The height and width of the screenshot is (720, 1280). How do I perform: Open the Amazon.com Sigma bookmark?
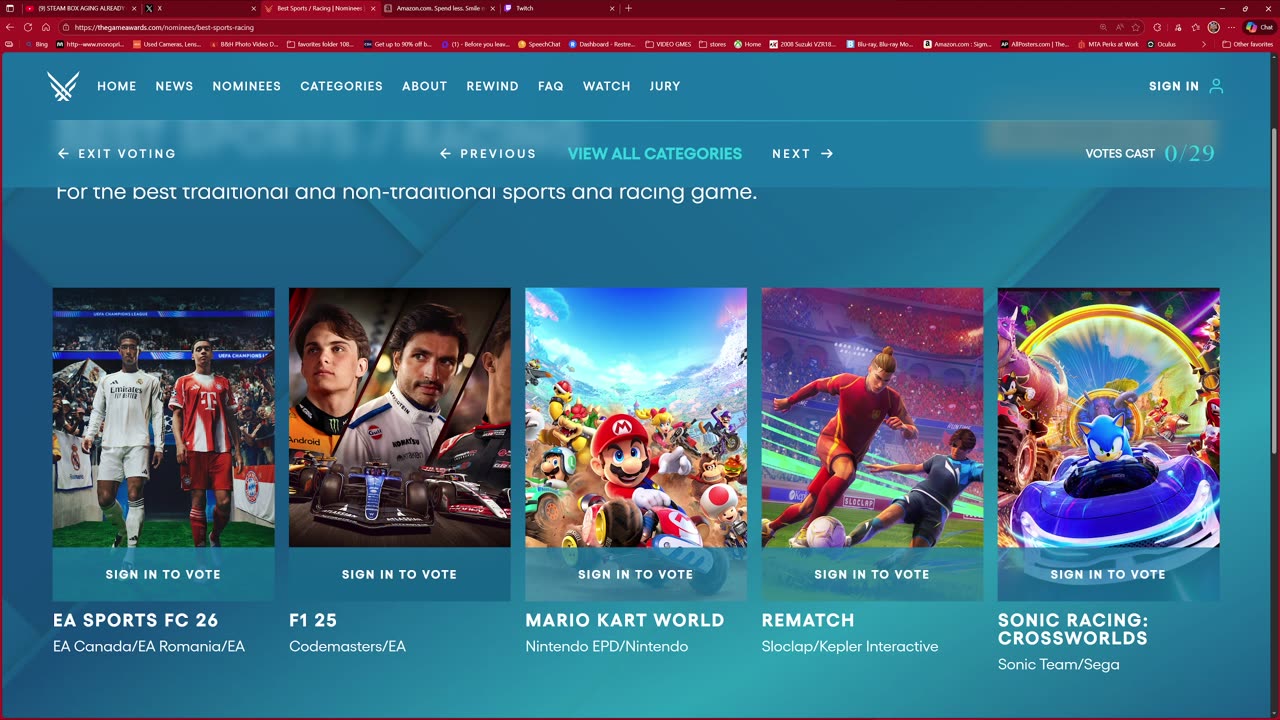tap(957, 44)
